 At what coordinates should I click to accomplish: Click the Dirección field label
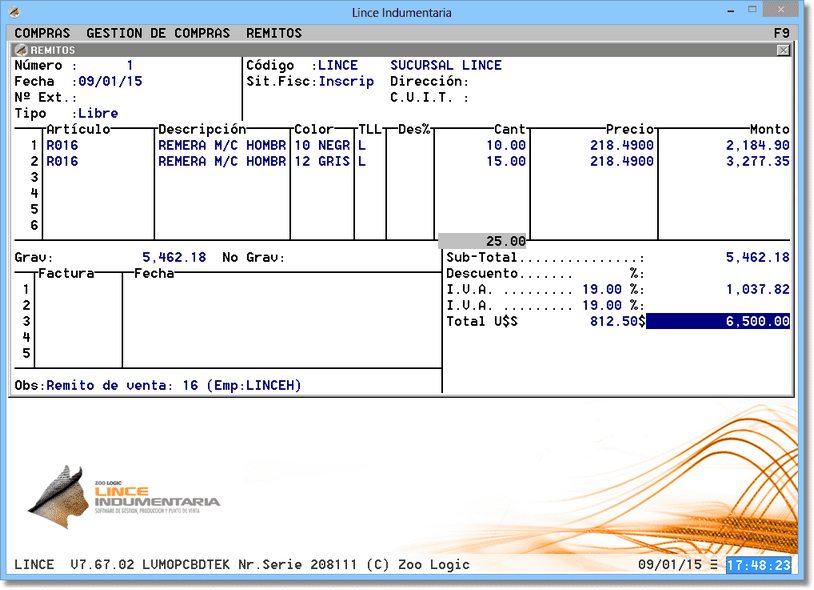[x=429, y=81]
